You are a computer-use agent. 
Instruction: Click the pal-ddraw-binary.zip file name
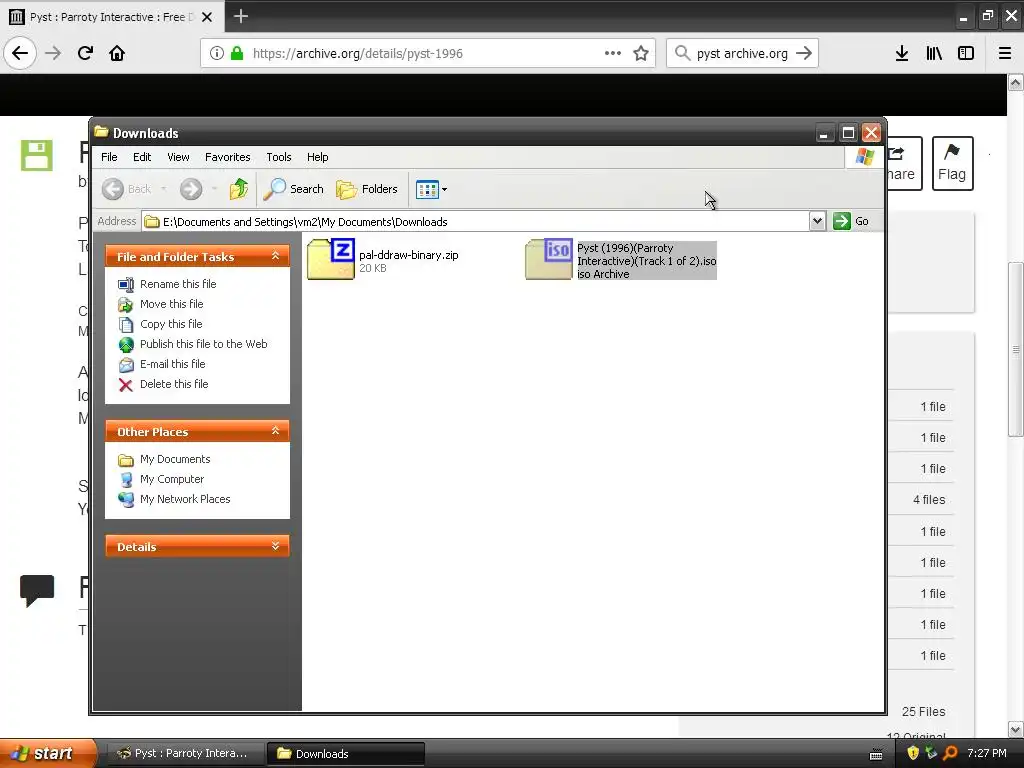click(409, 255)
